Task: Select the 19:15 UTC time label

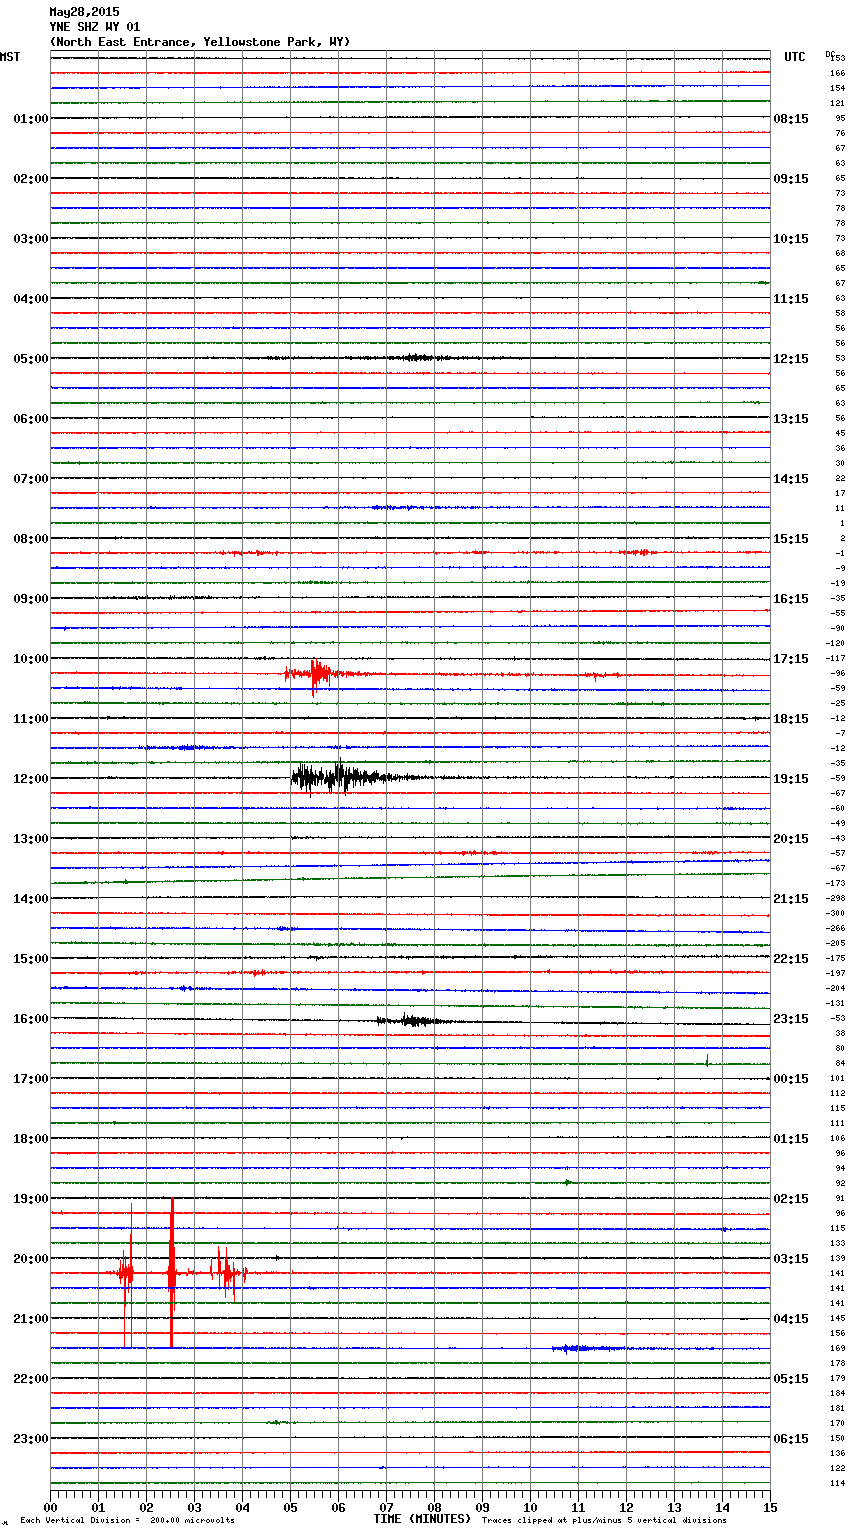Action: pos(791,779)
